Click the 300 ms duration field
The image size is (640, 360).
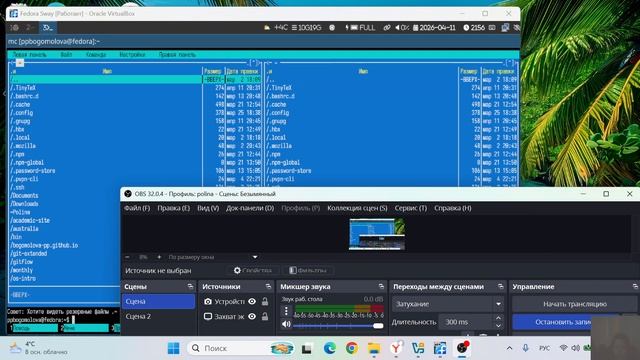tap(466, 322)
